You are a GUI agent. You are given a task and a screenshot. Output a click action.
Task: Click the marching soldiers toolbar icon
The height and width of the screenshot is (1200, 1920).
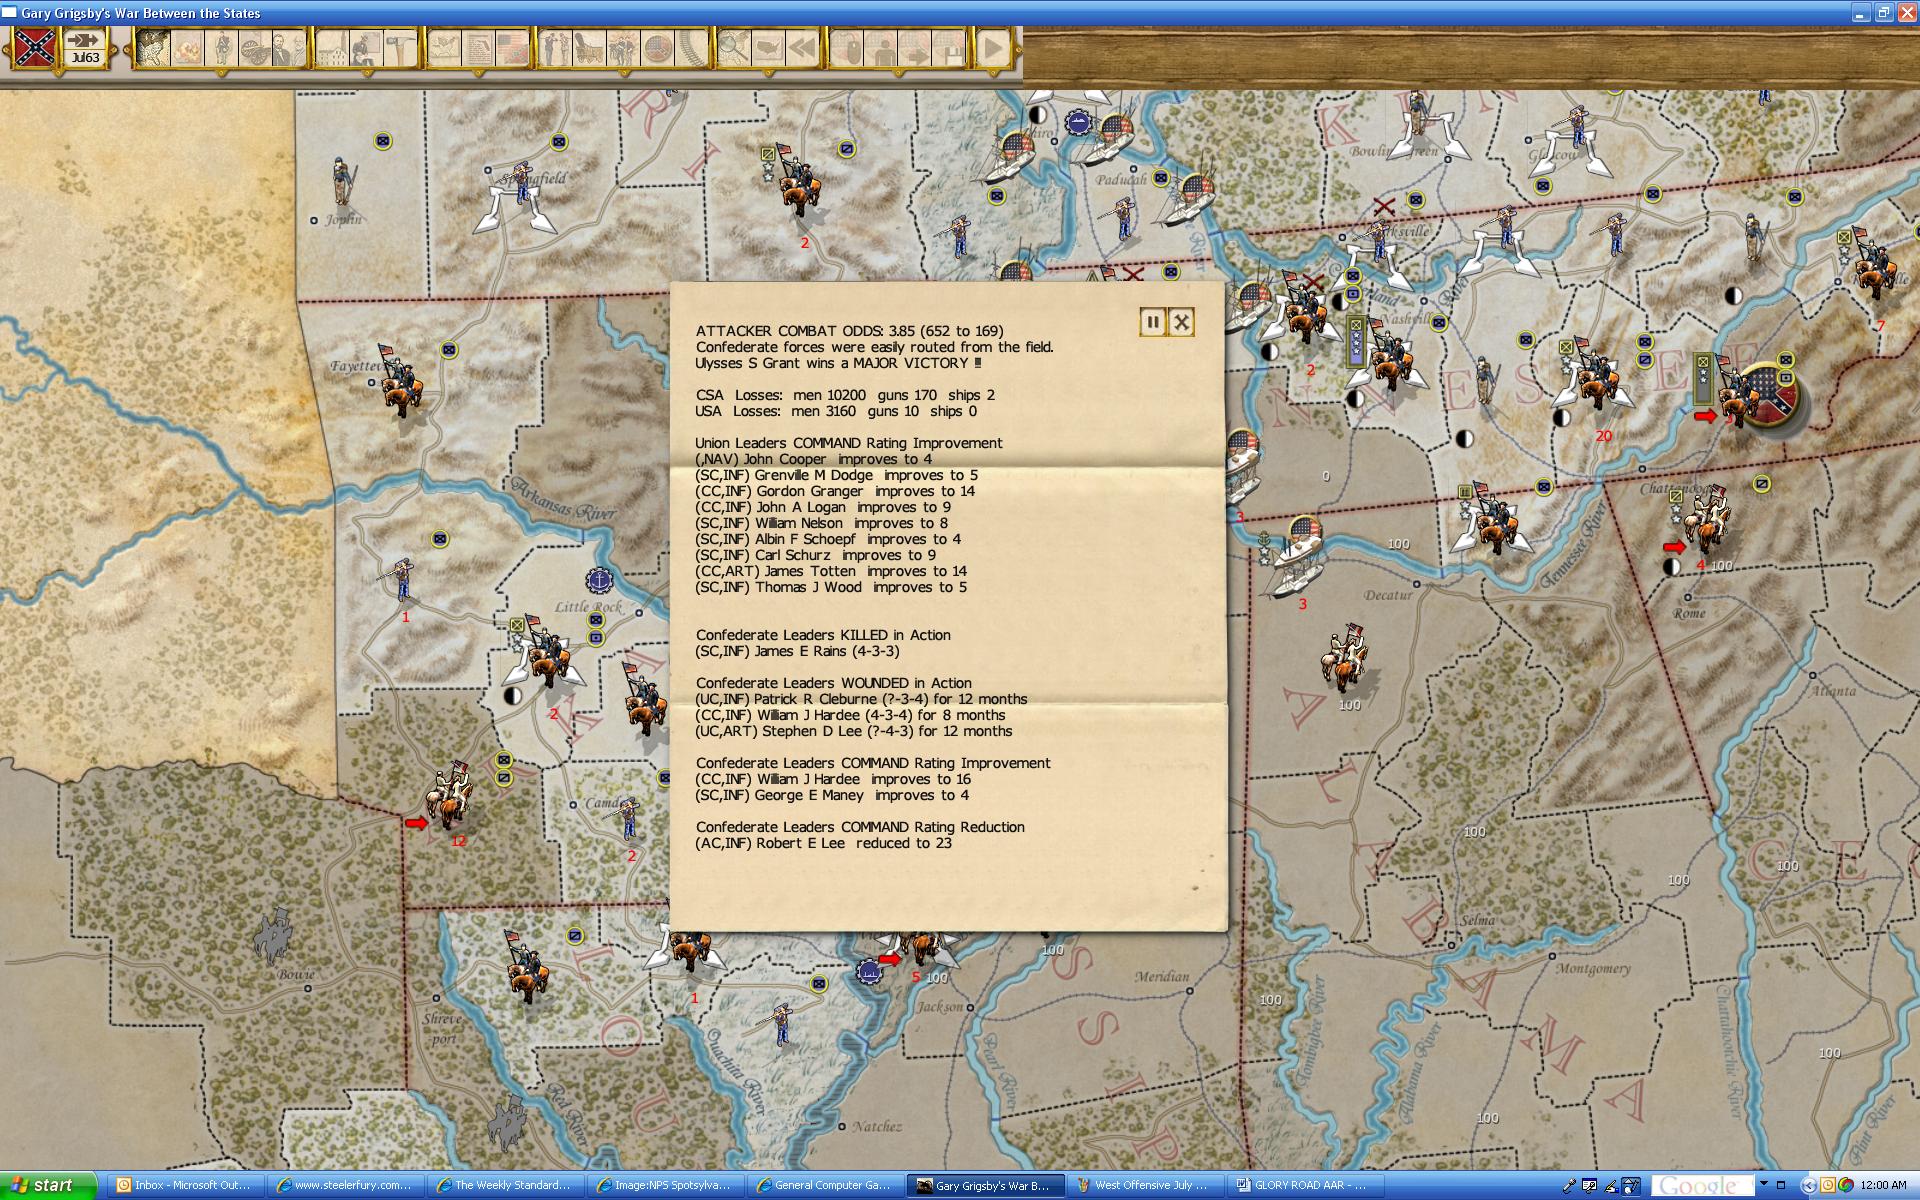pyautogui.click(x=624, y=48)
